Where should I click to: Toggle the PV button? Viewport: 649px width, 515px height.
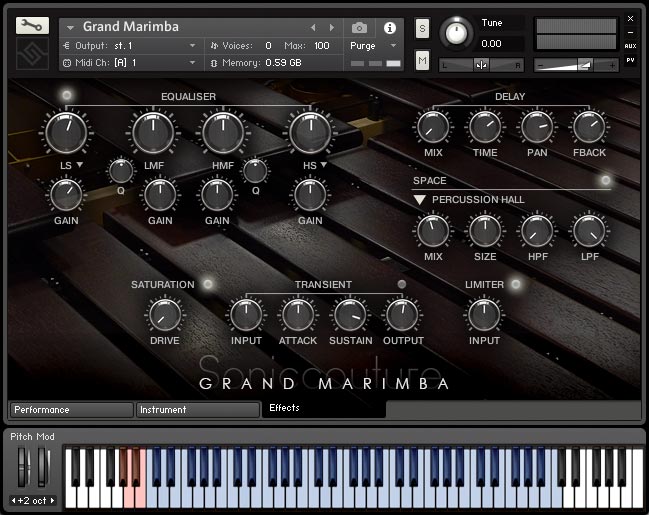tap(630, 60)
